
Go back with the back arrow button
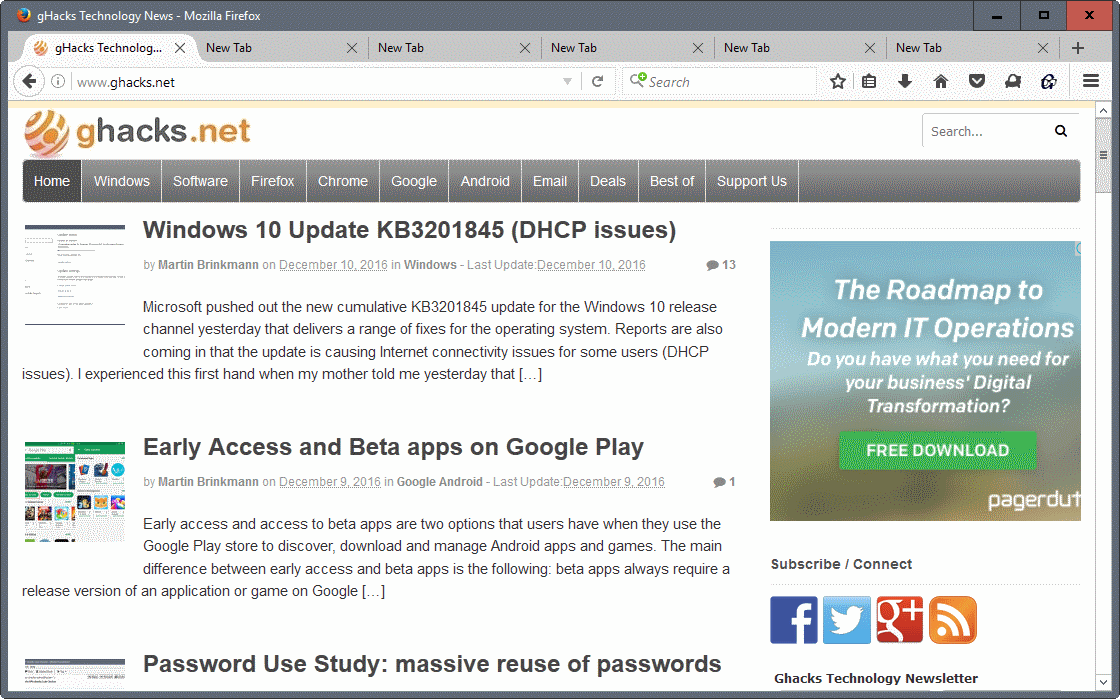(29, 81)
